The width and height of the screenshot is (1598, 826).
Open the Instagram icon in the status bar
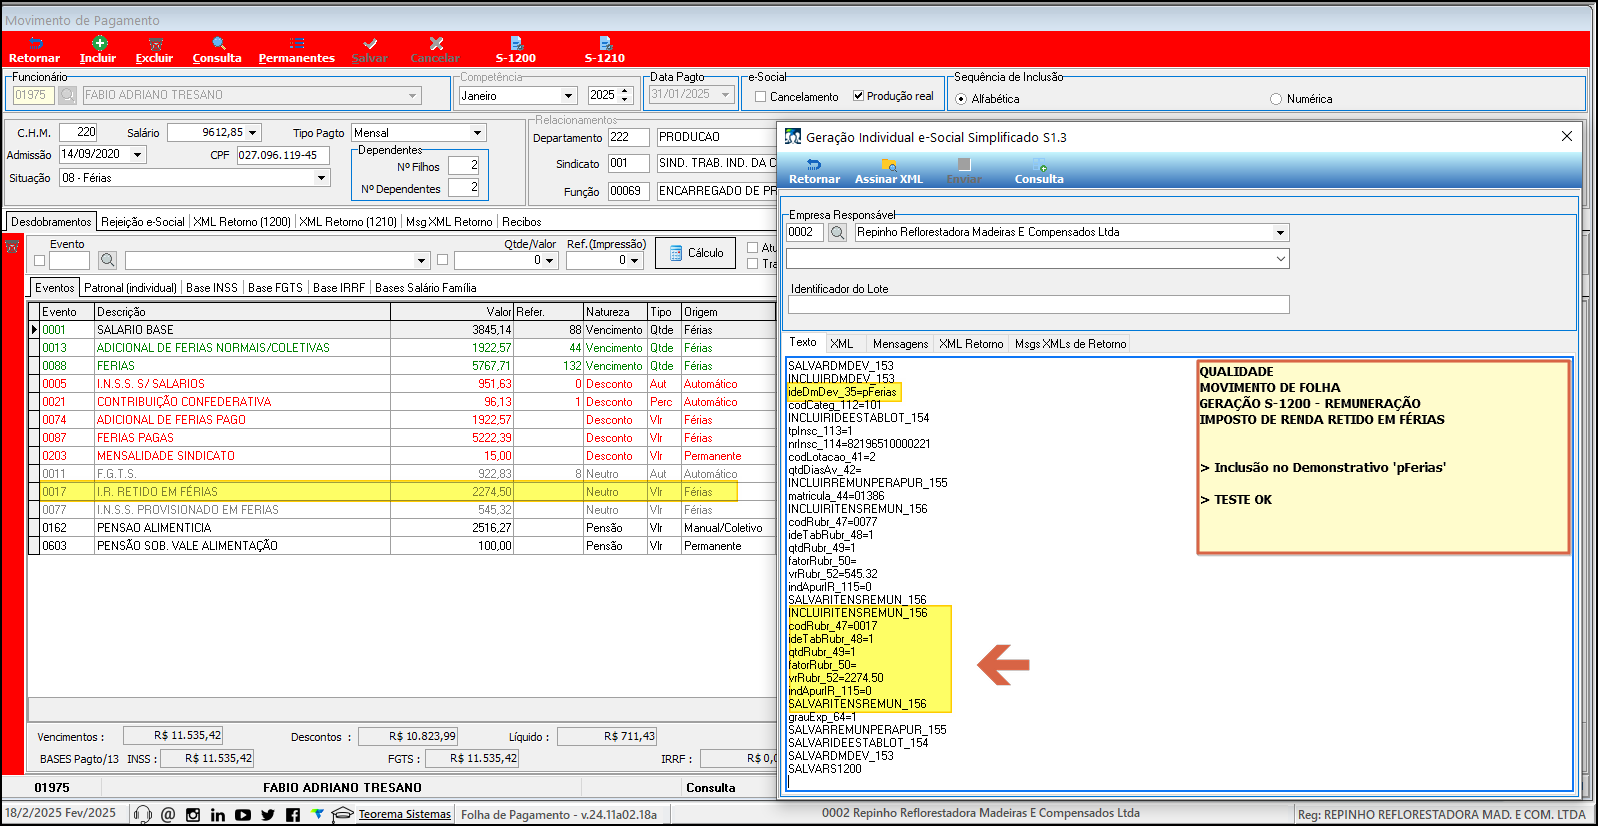tap(193, 815)
